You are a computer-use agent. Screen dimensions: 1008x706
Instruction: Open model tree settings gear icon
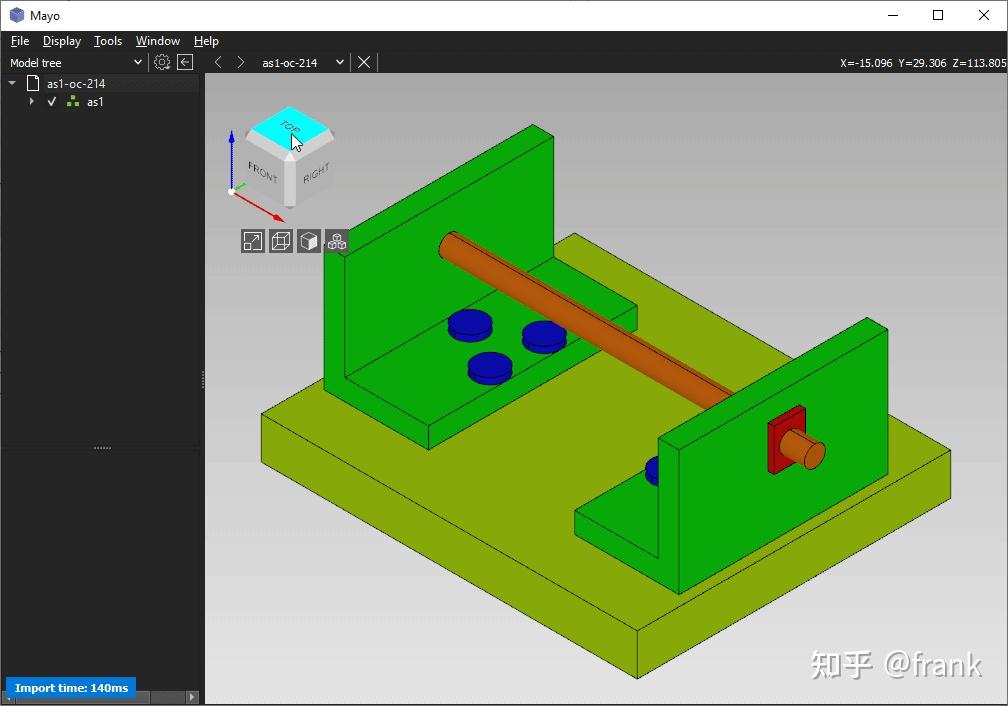tap(162, 62)
